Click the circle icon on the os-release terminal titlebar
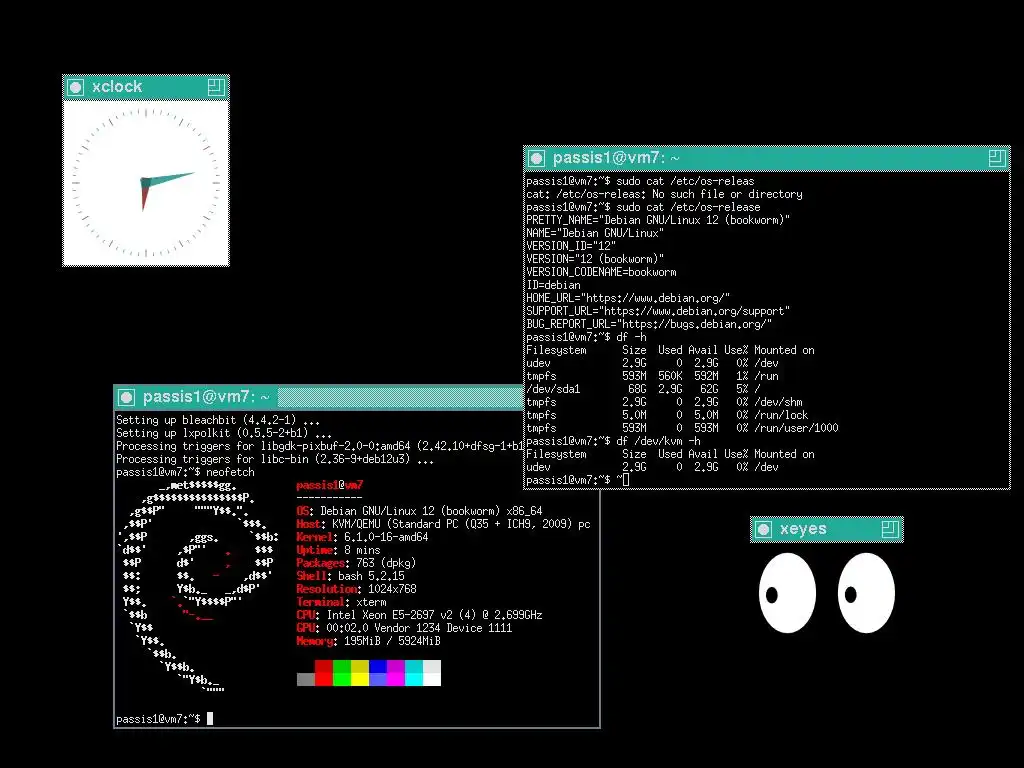The width and height of the screenshot is (1024, 768). [537, 158]
